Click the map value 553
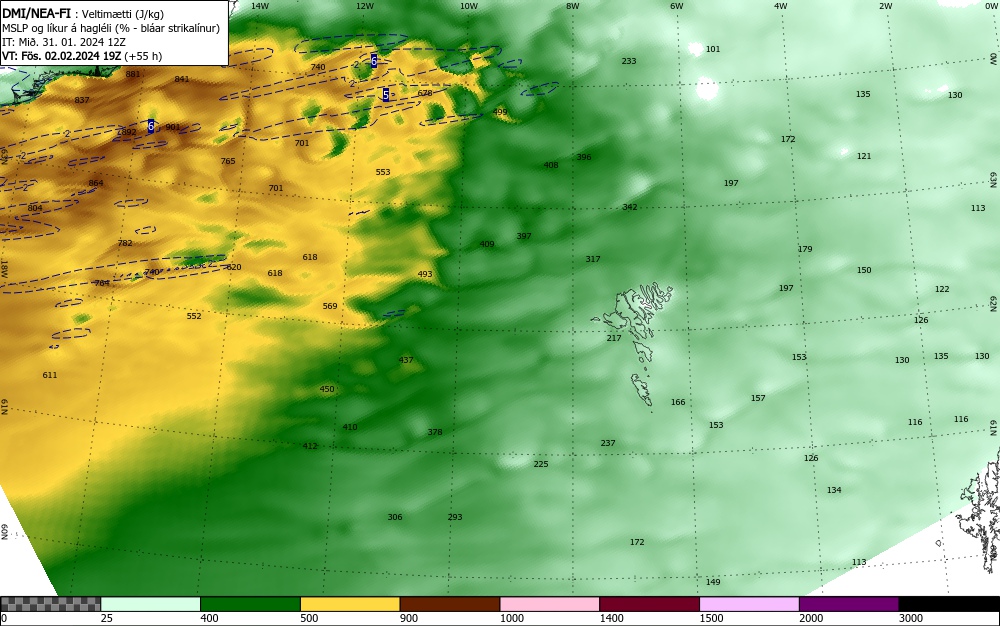 pyautogui.click(x=383, y=172)
